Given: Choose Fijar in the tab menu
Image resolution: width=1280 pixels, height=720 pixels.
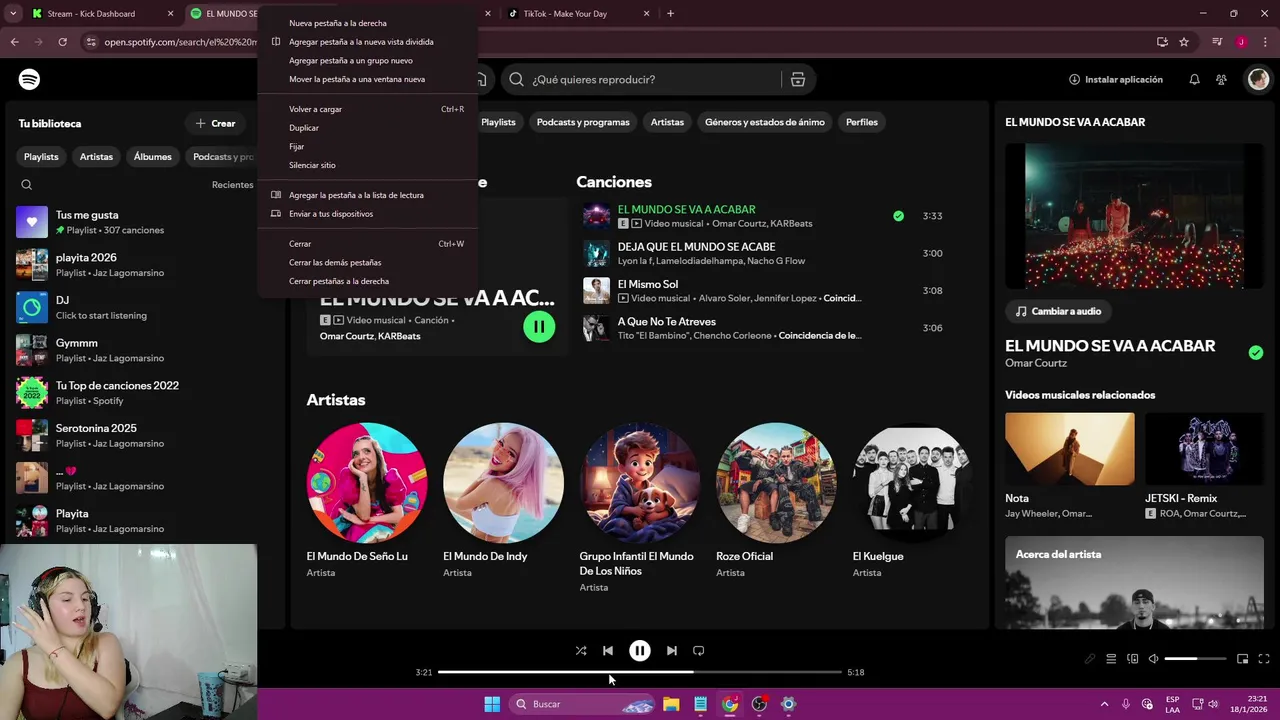Looking at the screenshot, I should coord(367,147).
